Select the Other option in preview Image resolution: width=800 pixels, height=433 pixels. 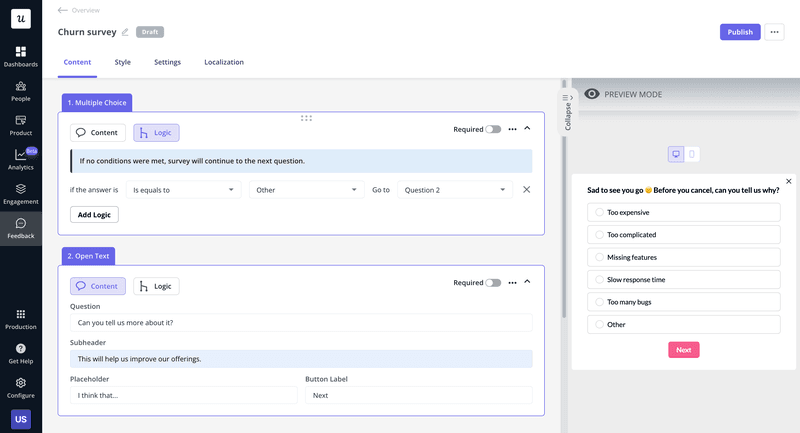684,324
